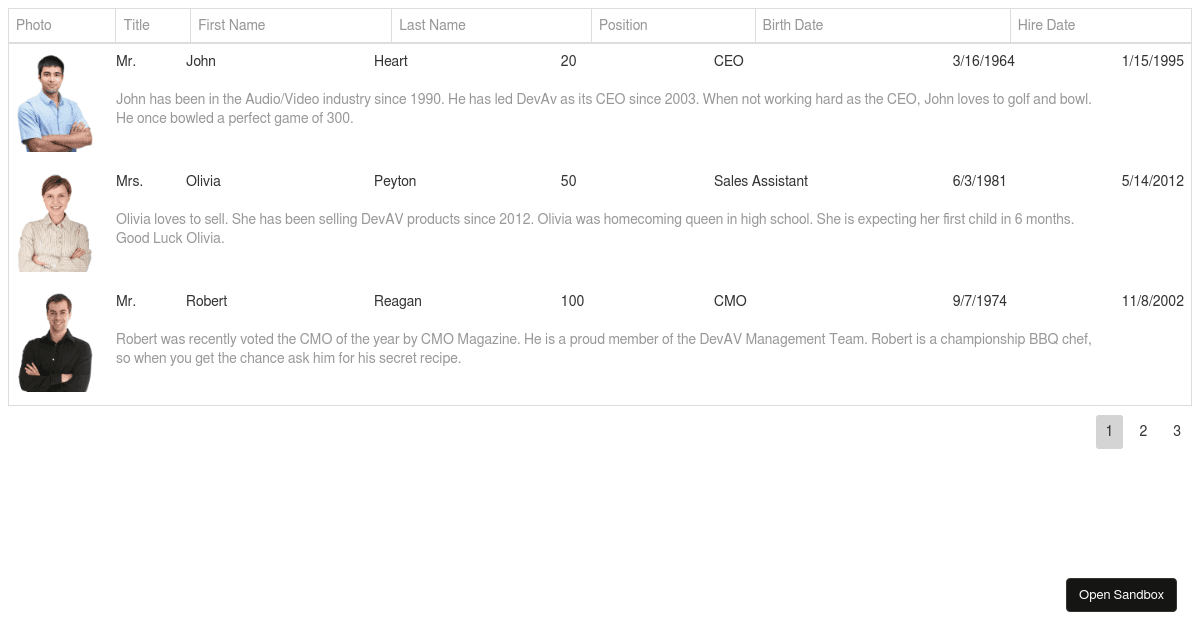Click the Sales Assistant position cell

[x=761, y=181]
